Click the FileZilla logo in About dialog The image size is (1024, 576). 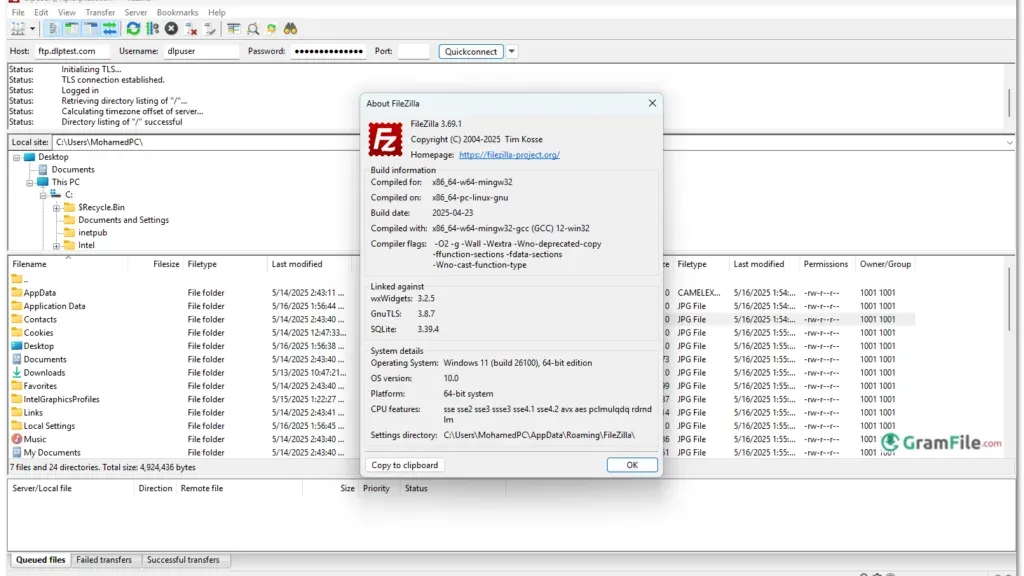(x=385, y=139)
